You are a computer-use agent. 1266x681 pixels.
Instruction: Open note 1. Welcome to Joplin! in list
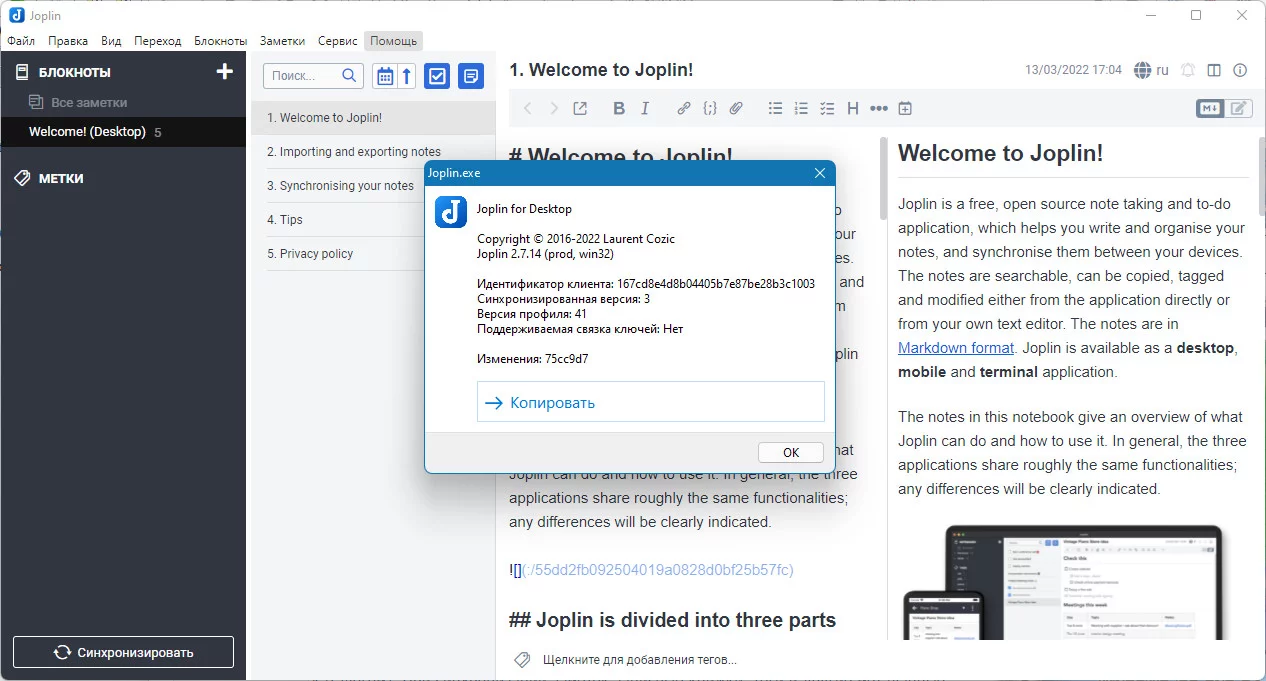tap(373, 118)
